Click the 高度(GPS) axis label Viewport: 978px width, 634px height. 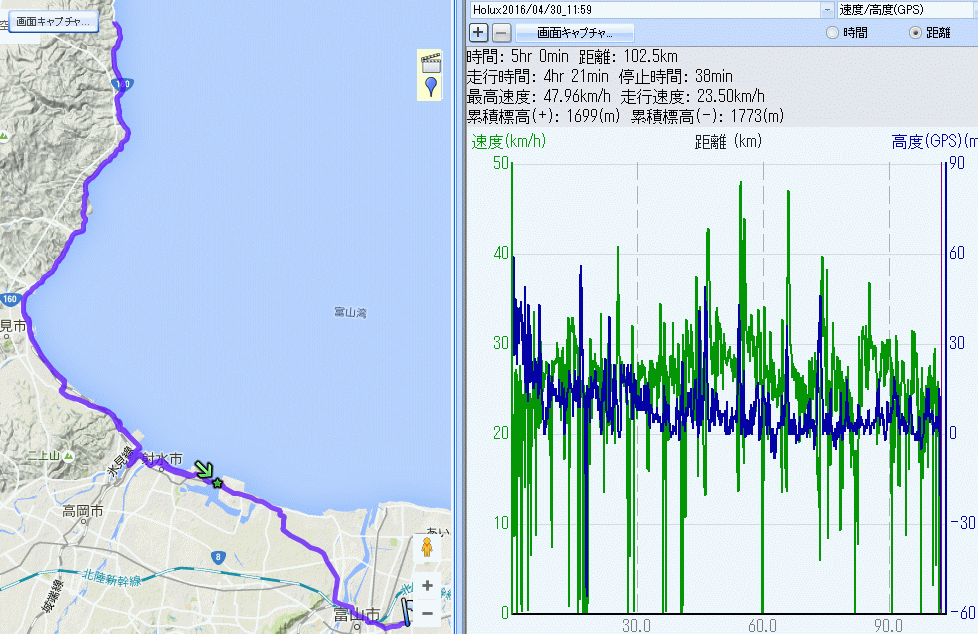tap(932, 142)
